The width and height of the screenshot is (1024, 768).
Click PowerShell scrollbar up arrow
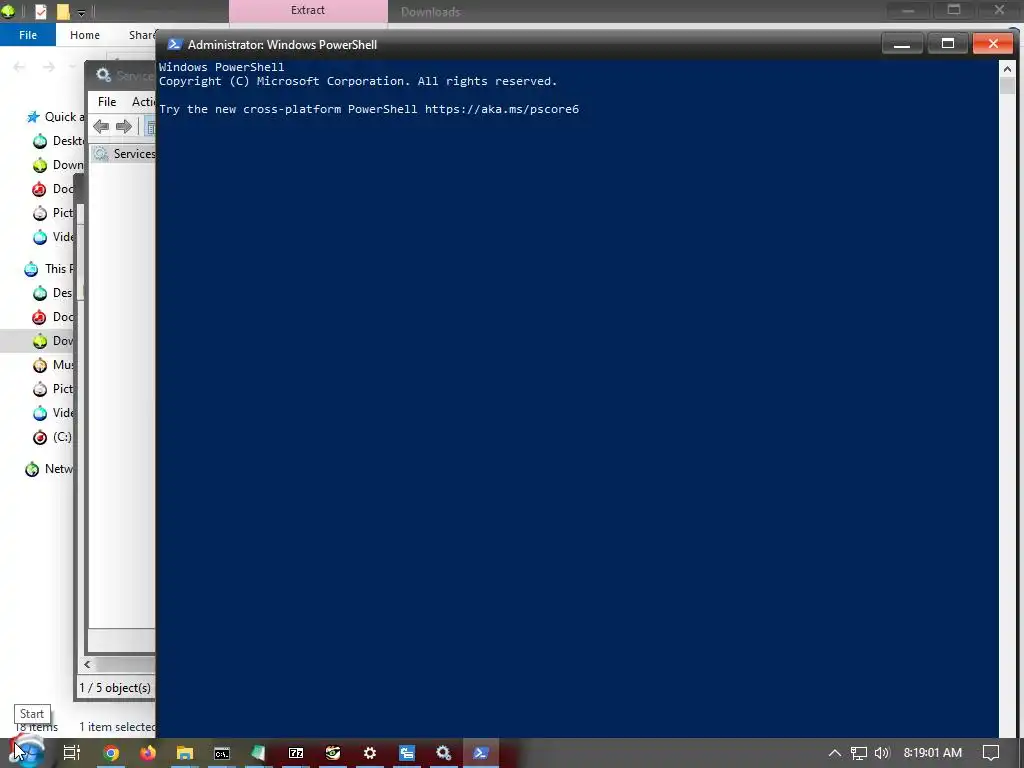[x=1007, y=69]
